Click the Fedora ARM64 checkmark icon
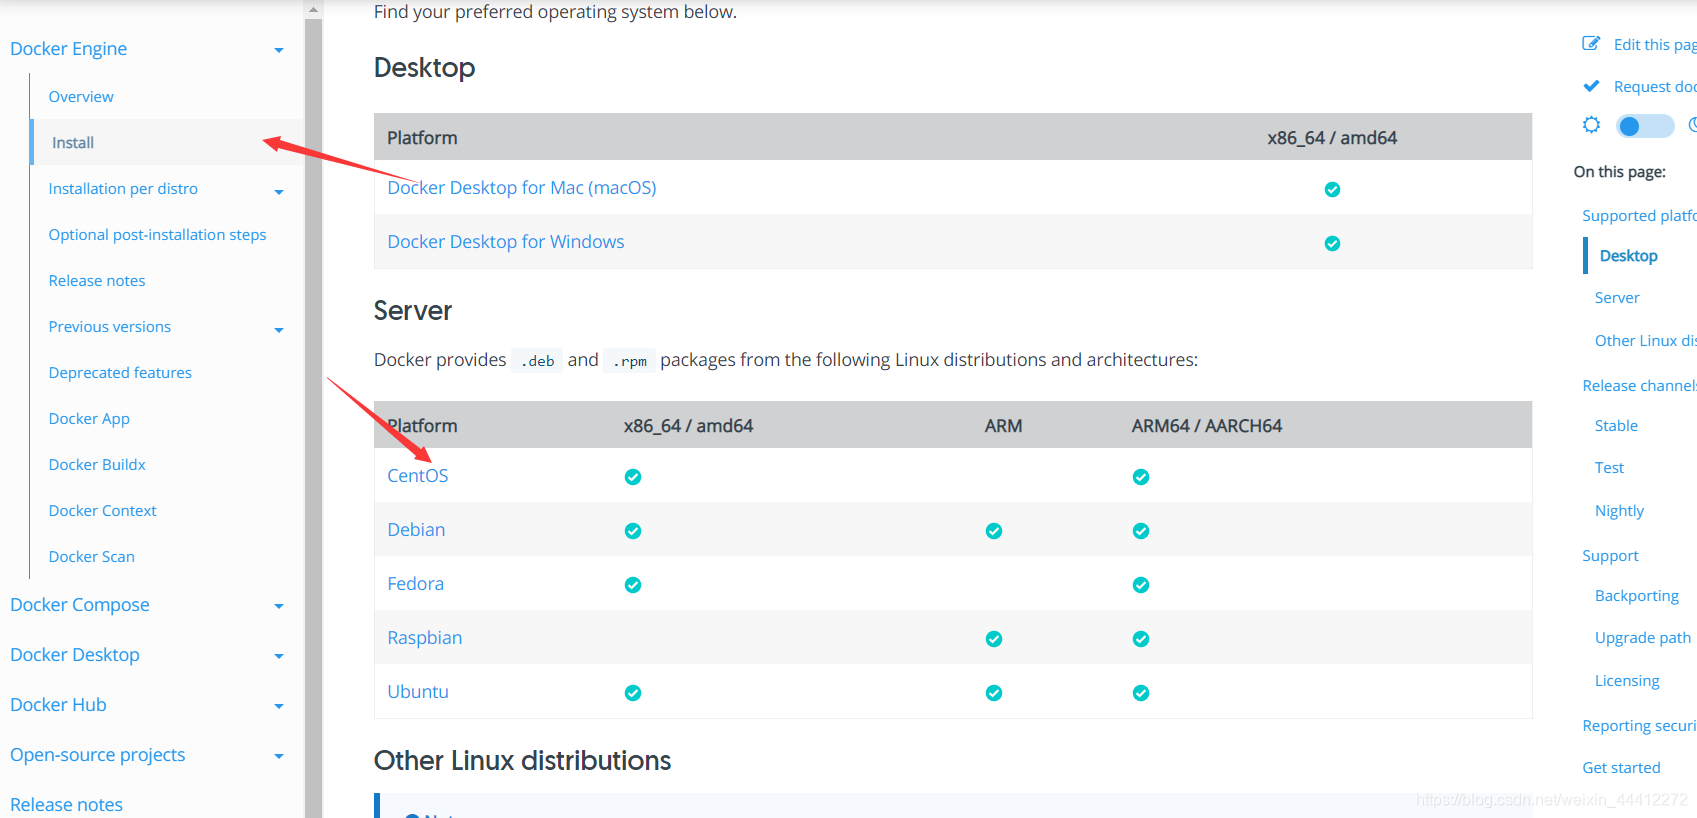The height and width of the screenshot is (818, 1697). point(1141,585)
